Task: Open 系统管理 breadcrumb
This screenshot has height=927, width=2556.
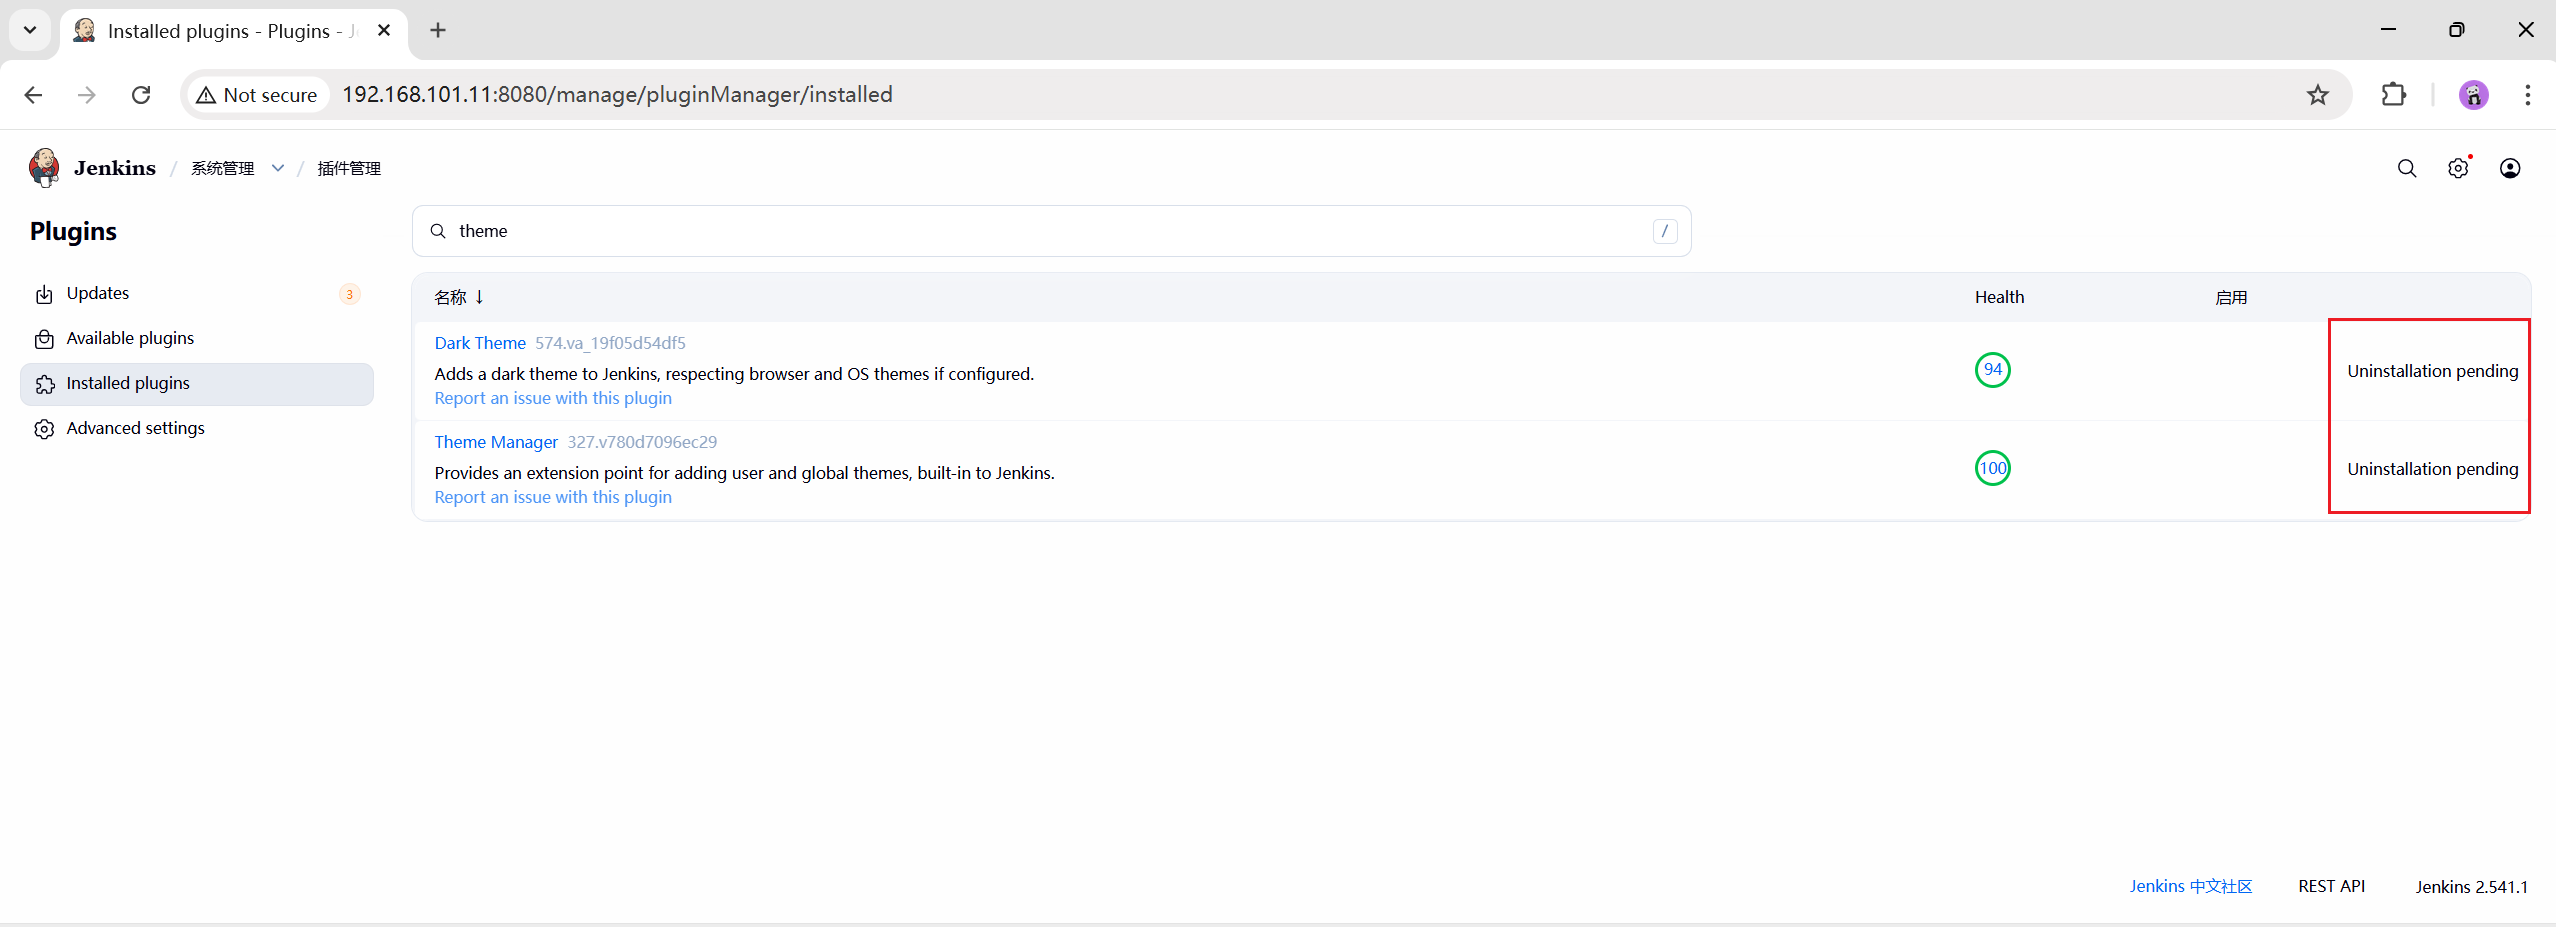Action: click(x=223, y=168)
